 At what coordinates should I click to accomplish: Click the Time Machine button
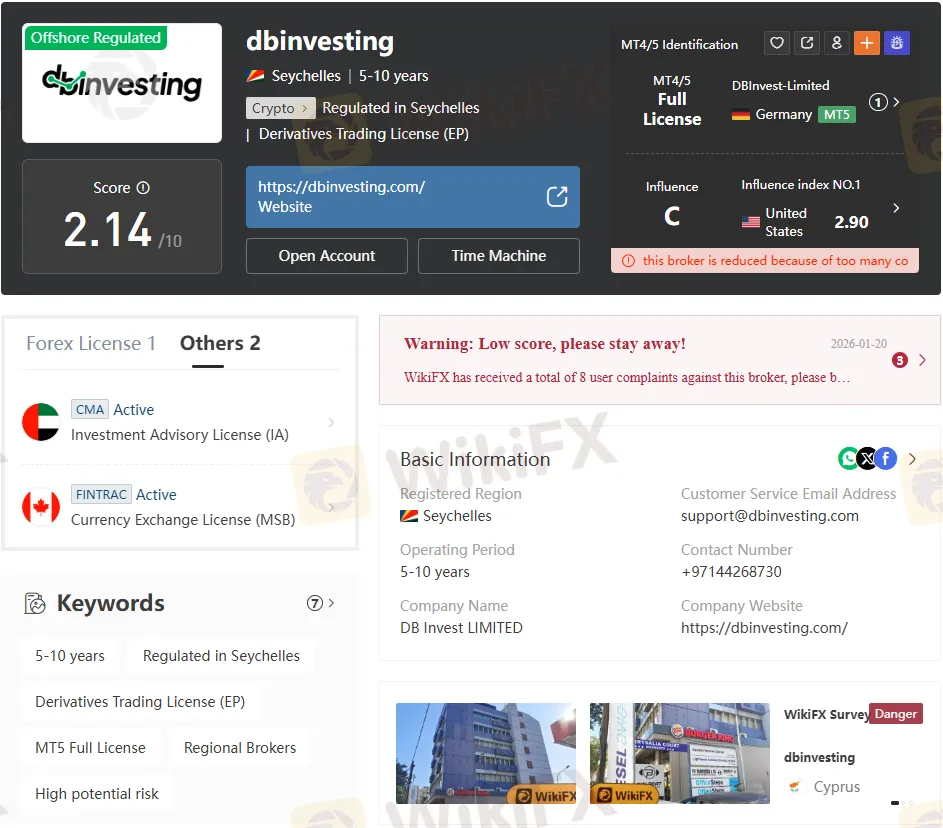(498, 256)
